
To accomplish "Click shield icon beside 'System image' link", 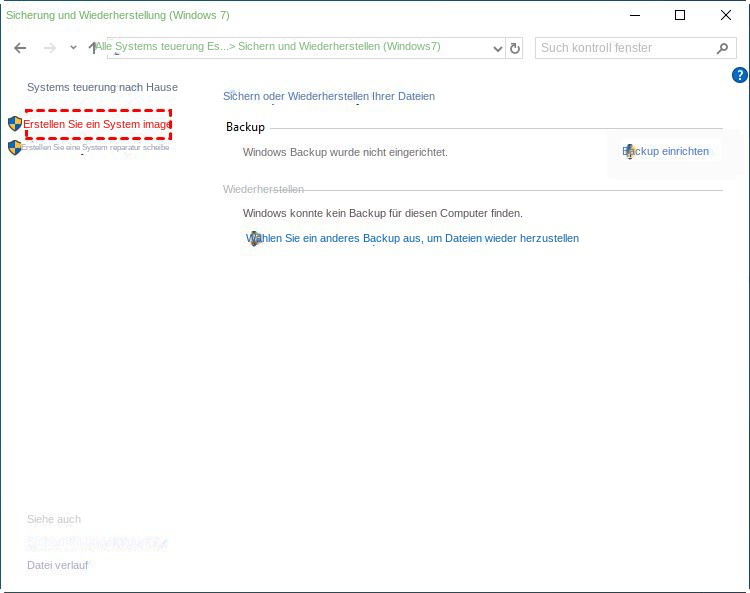I will [15, 124].
